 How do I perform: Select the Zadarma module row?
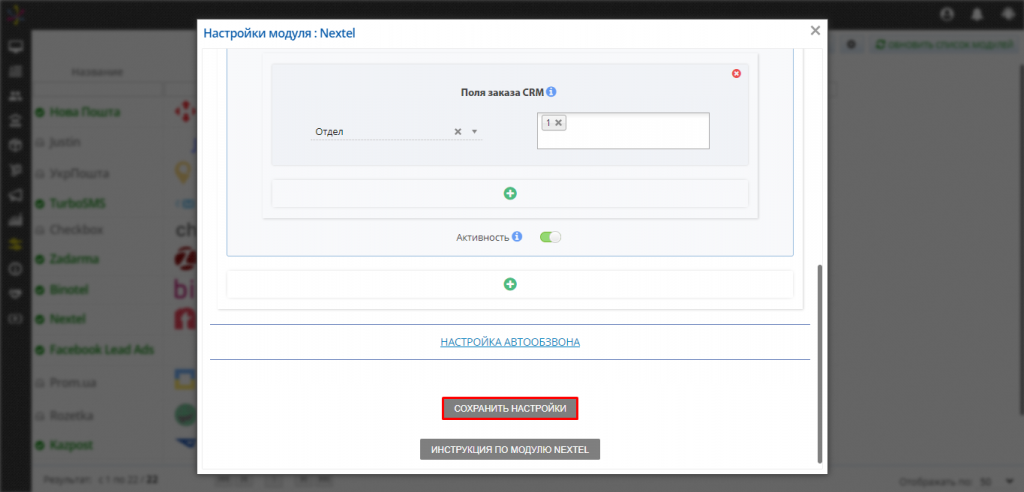click(x=74, y=259)
